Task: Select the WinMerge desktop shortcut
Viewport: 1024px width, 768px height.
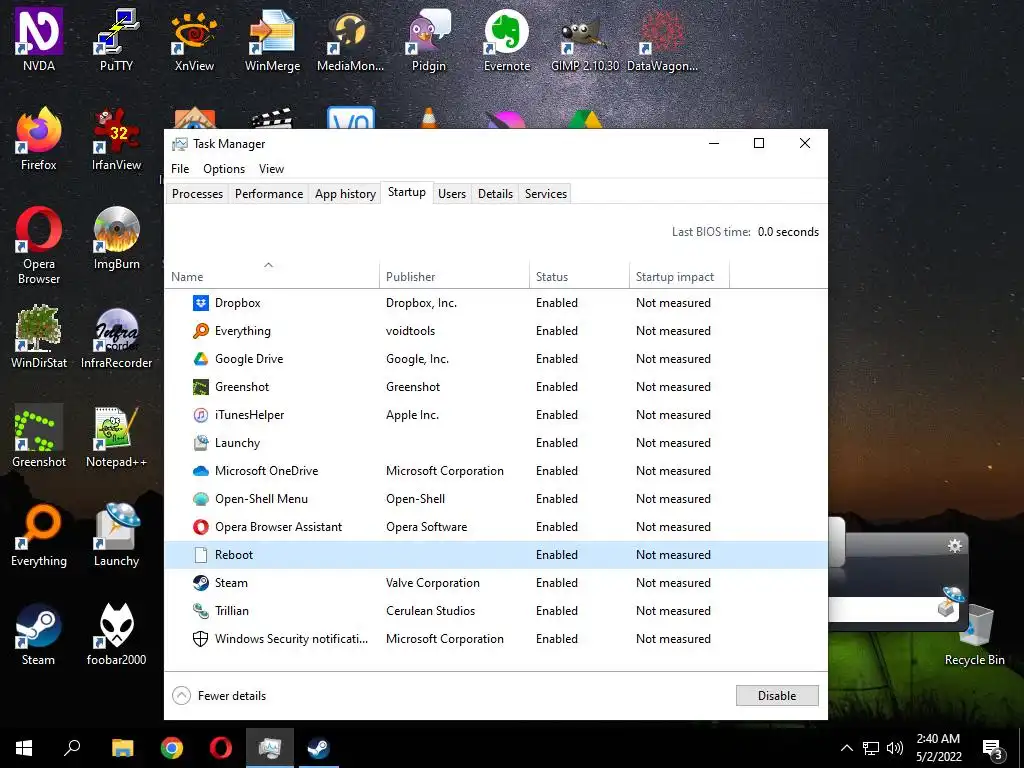Action: point(272,40)
